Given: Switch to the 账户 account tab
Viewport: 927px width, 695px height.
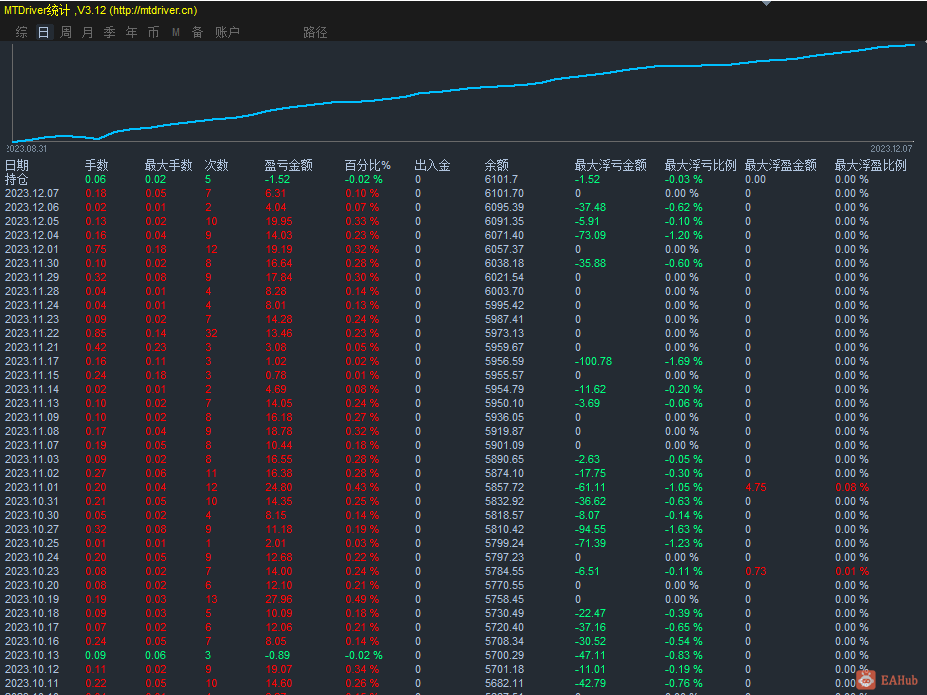Looking at the screenshot, I should tap(227, 32).
